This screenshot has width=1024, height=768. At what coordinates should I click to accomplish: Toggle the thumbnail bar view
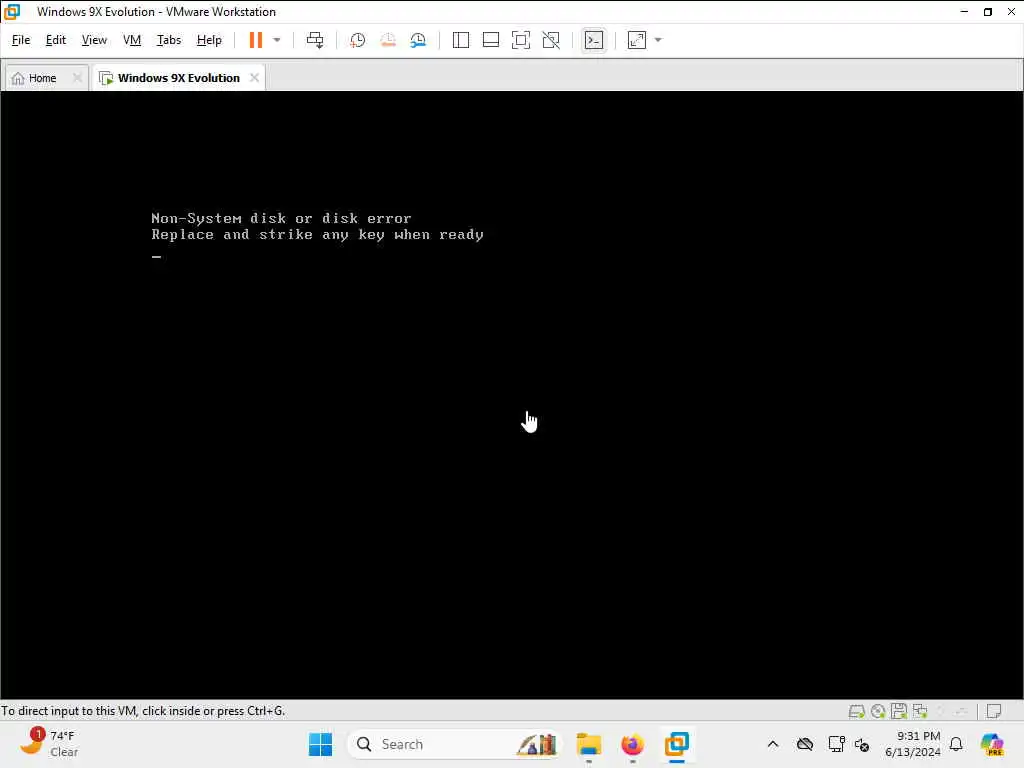pyautogui.click(x=490, y=40)
